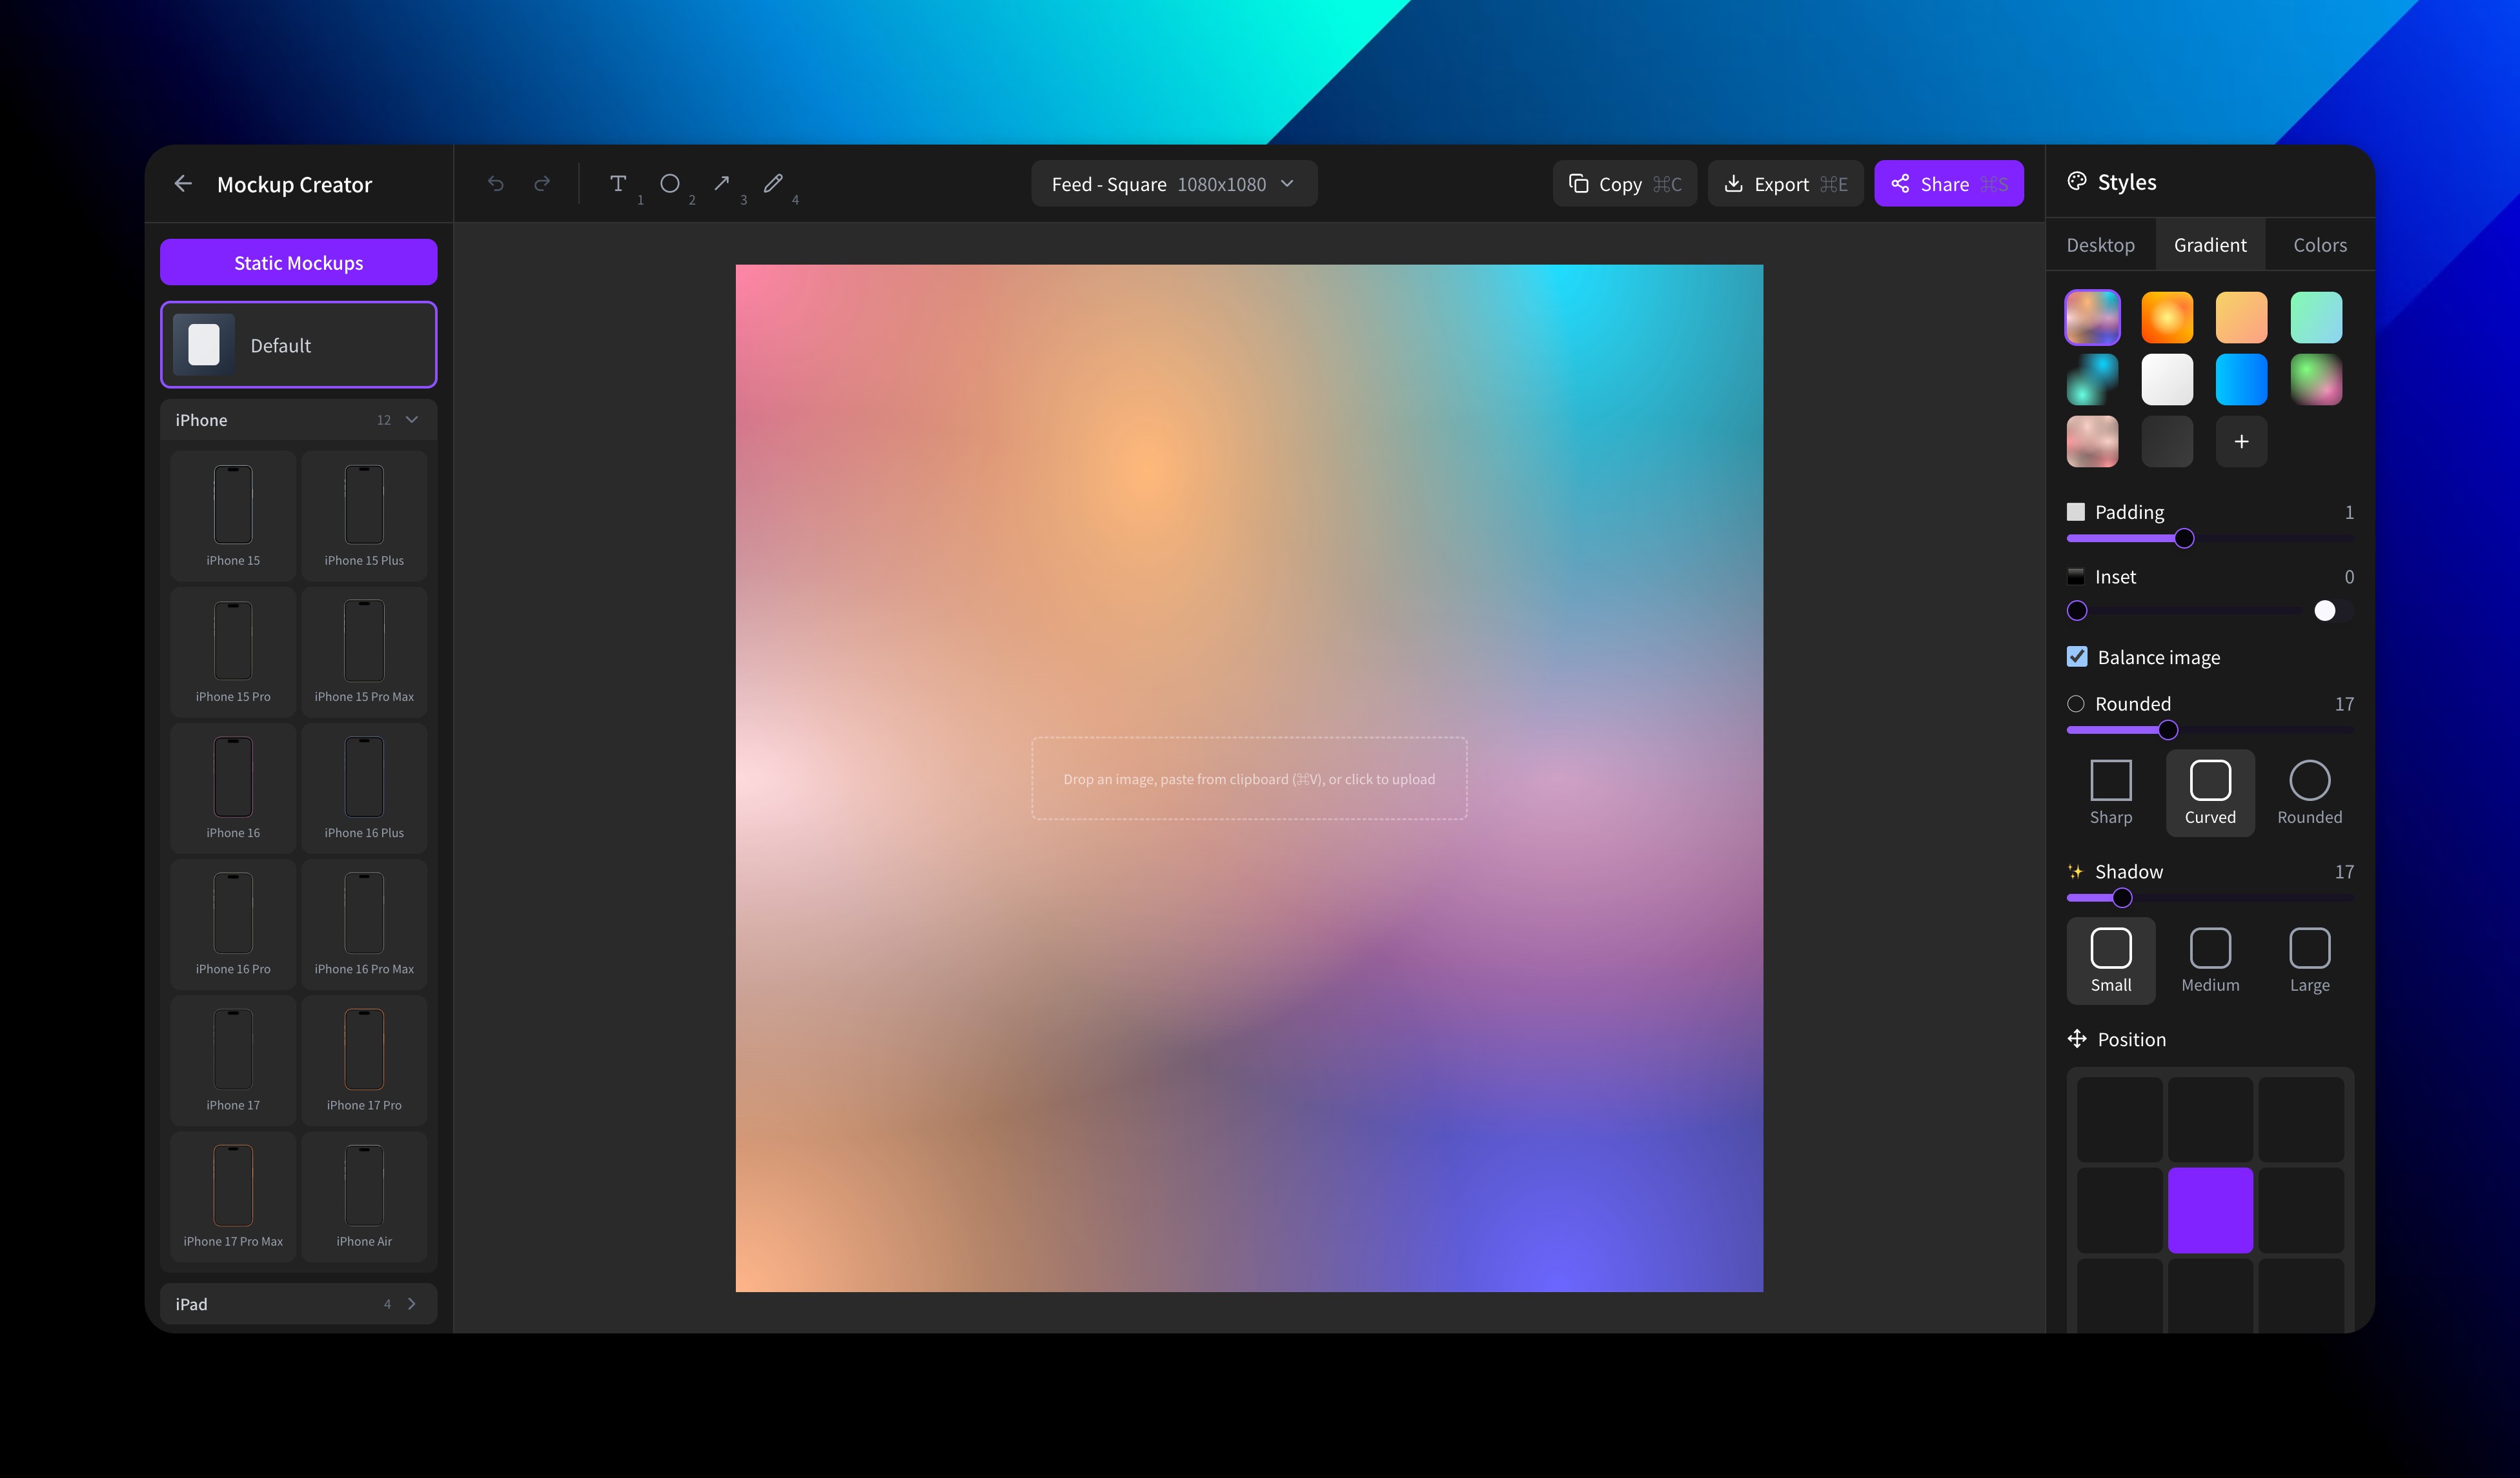Choose the iPhone 15 Plus mockup
This screenshot has height=1478, width=2520.
coord(364,516)
